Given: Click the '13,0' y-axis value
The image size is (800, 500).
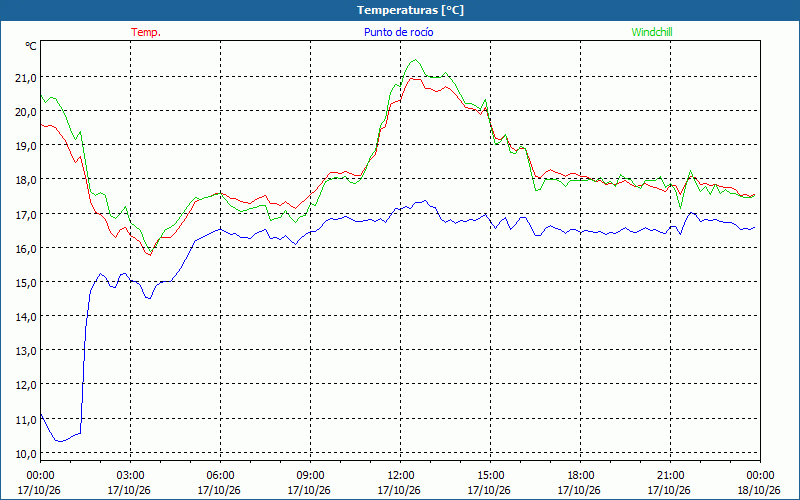Looking at the screenshot, I should (x=27, y=351).
